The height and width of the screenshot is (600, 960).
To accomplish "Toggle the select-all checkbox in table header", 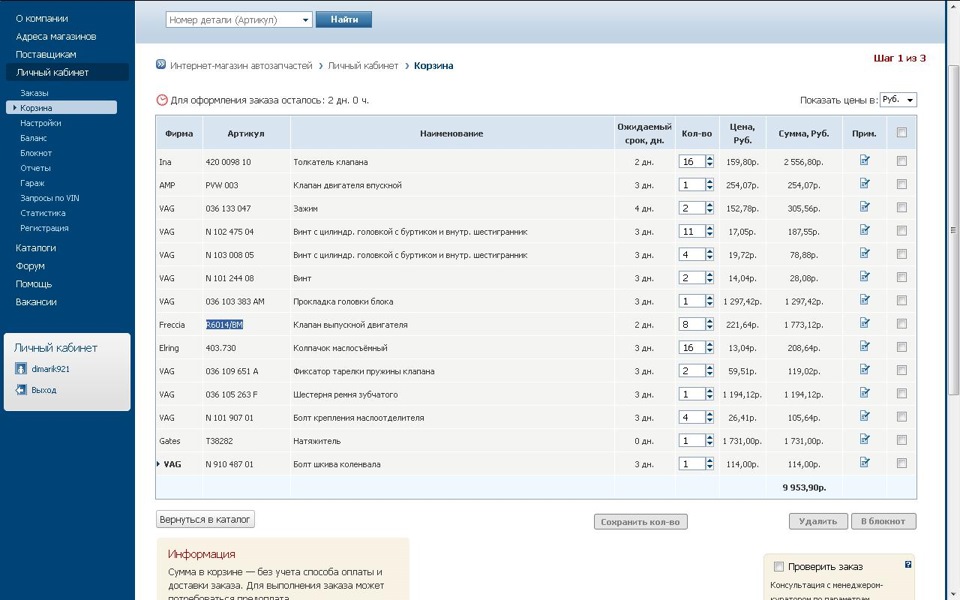I will click(902, 132).
